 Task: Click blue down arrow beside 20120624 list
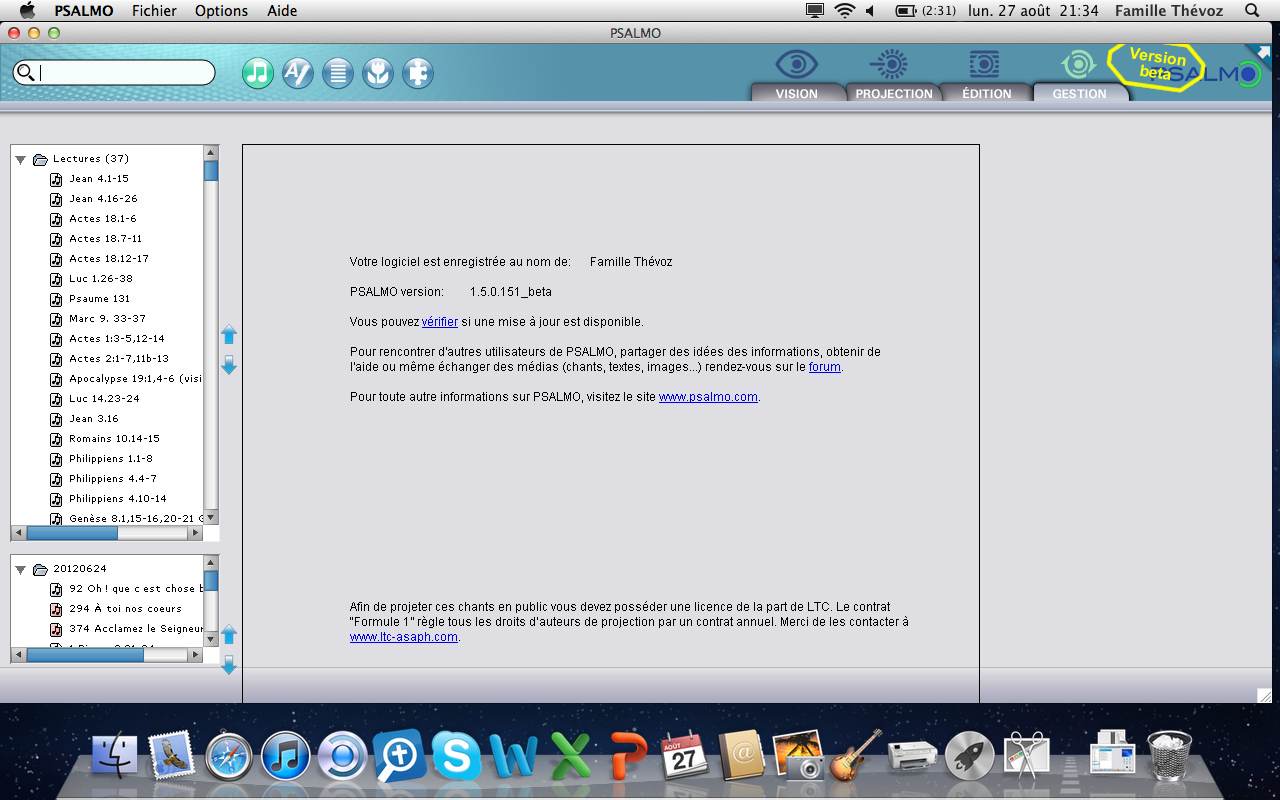click(229, 665)
